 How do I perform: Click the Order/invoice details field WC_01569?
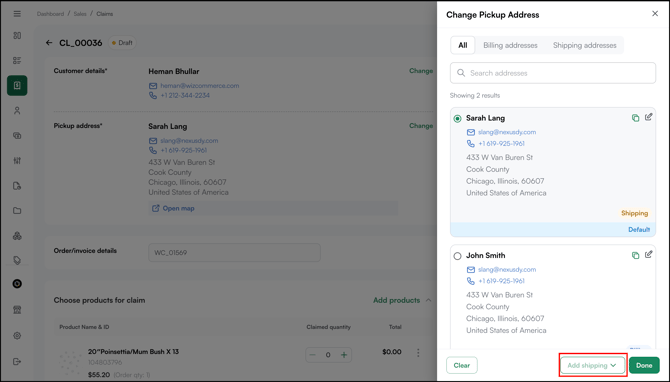click(234, 253)
